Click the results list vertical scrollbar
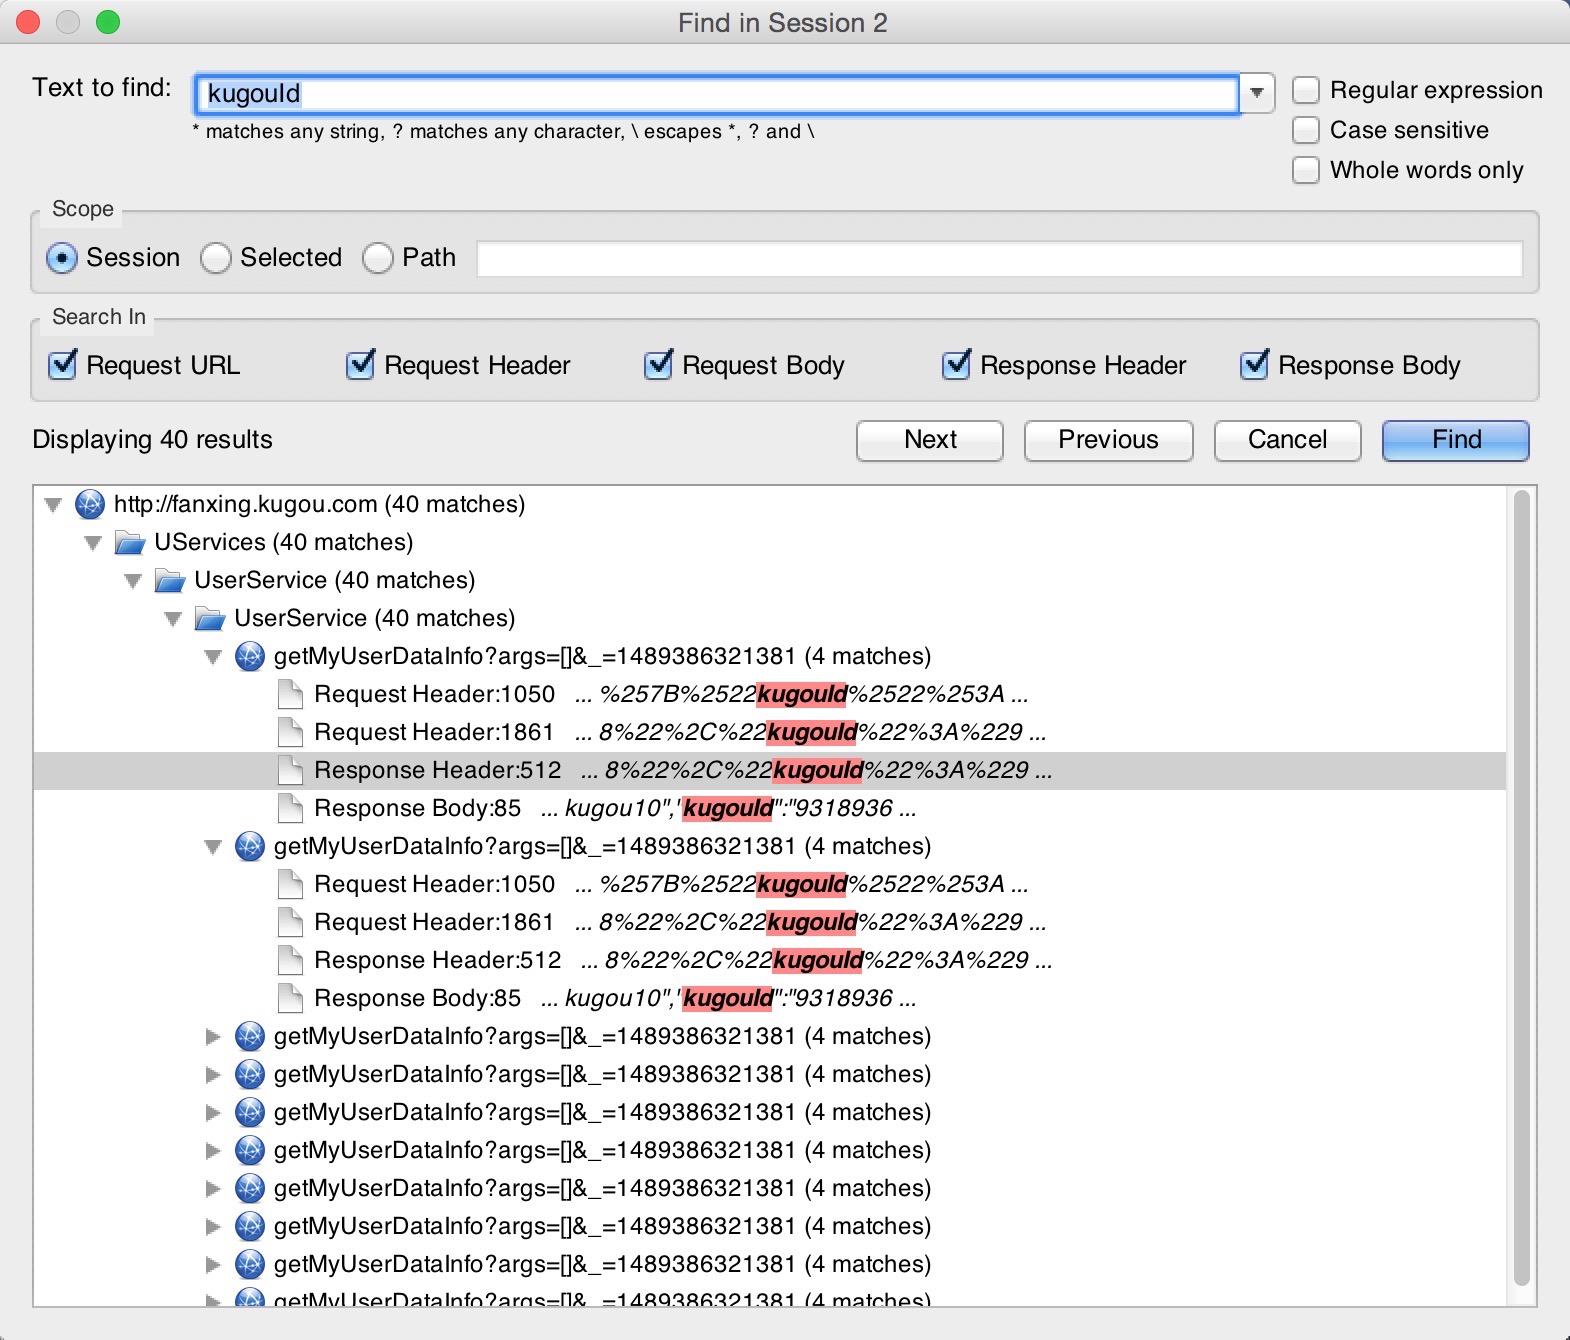1570x1340 pixels. pyautogui.click(x=1522, y=888)
